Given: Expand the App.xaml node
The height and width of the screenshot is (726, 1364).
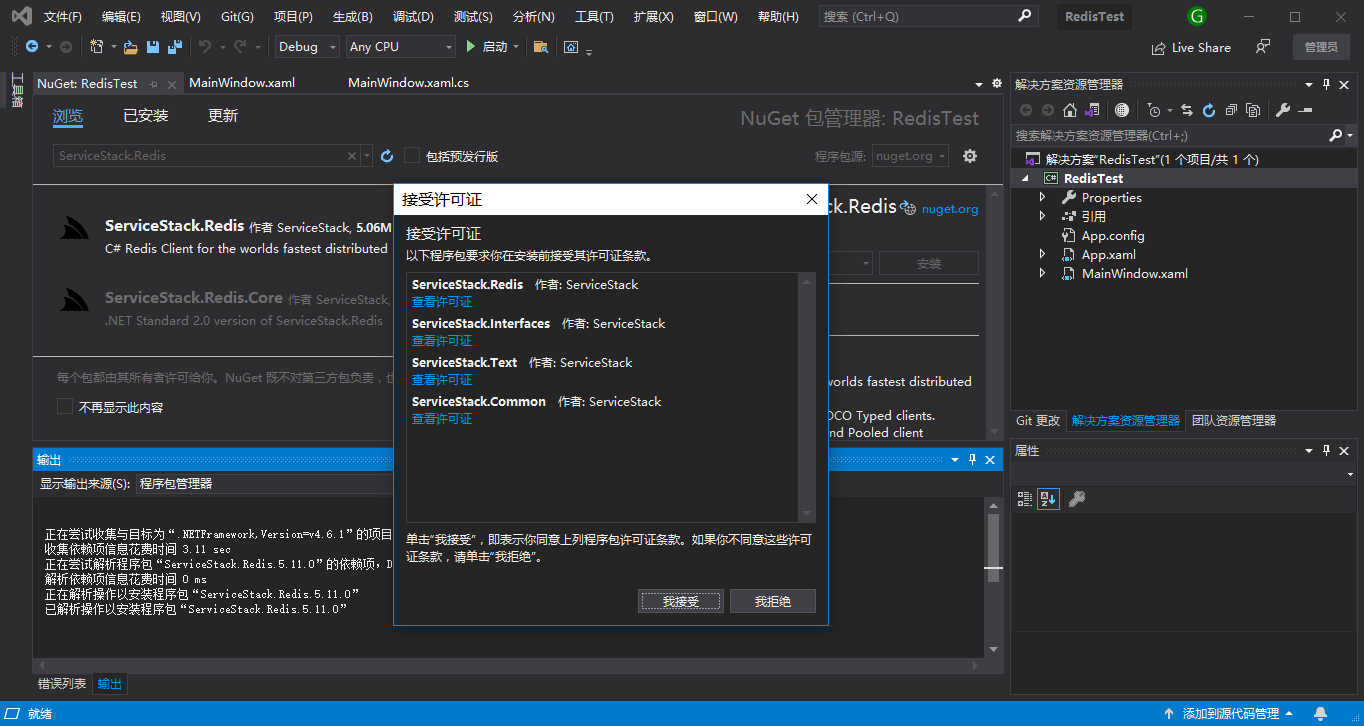Looking at the screenshot, I should (x=1042, y=254).
